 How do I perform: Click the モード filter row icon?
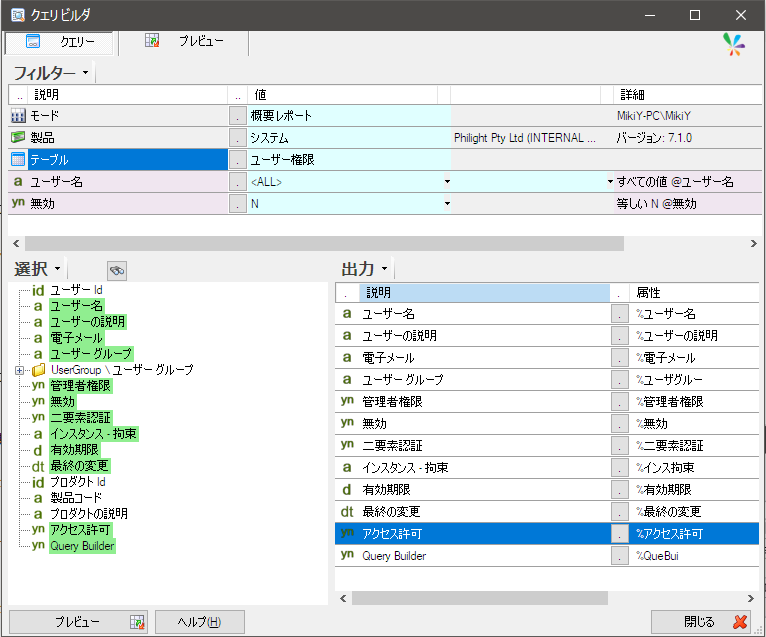(18, 116)
